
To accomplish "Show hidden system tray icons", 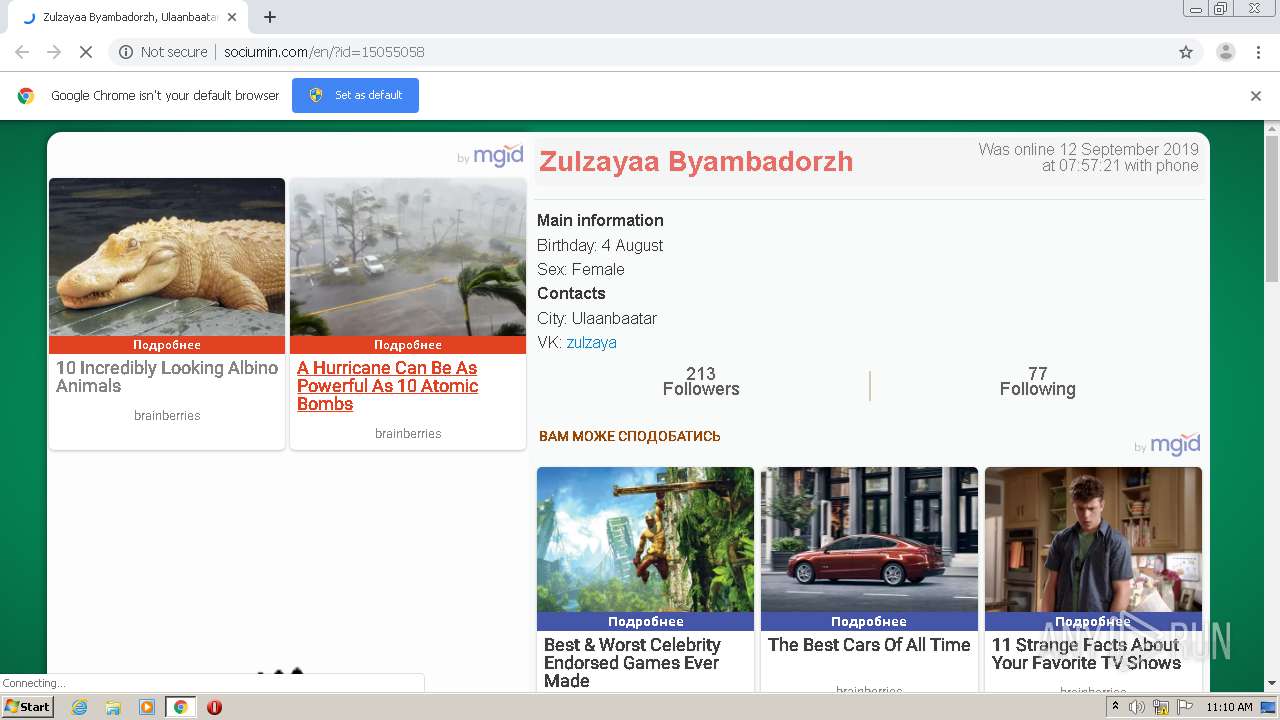I will [1115, 707].
